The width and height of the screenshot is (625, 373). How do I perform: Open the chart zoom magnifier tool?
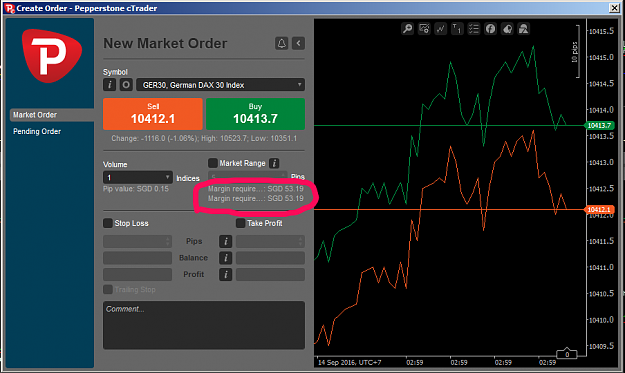[407, 29]
